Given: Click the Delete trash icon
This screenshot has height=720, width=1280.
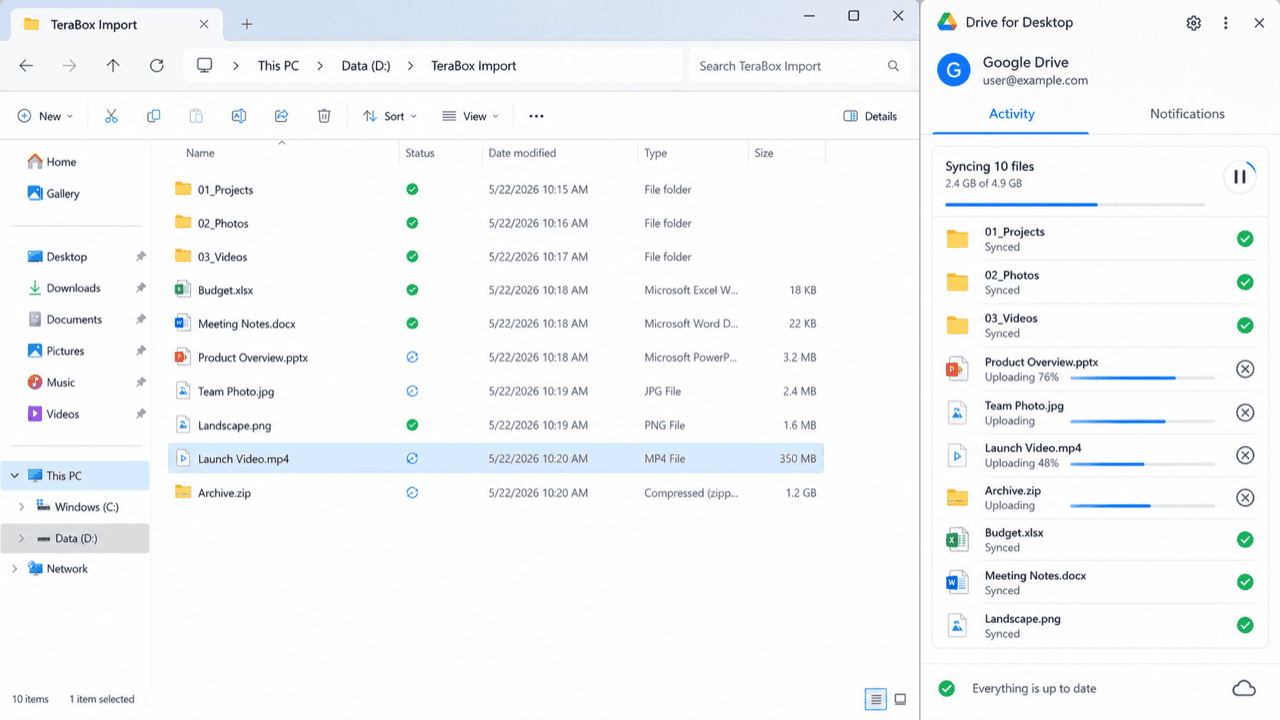Looking at the screenshot, I should [x=324, y=116].
